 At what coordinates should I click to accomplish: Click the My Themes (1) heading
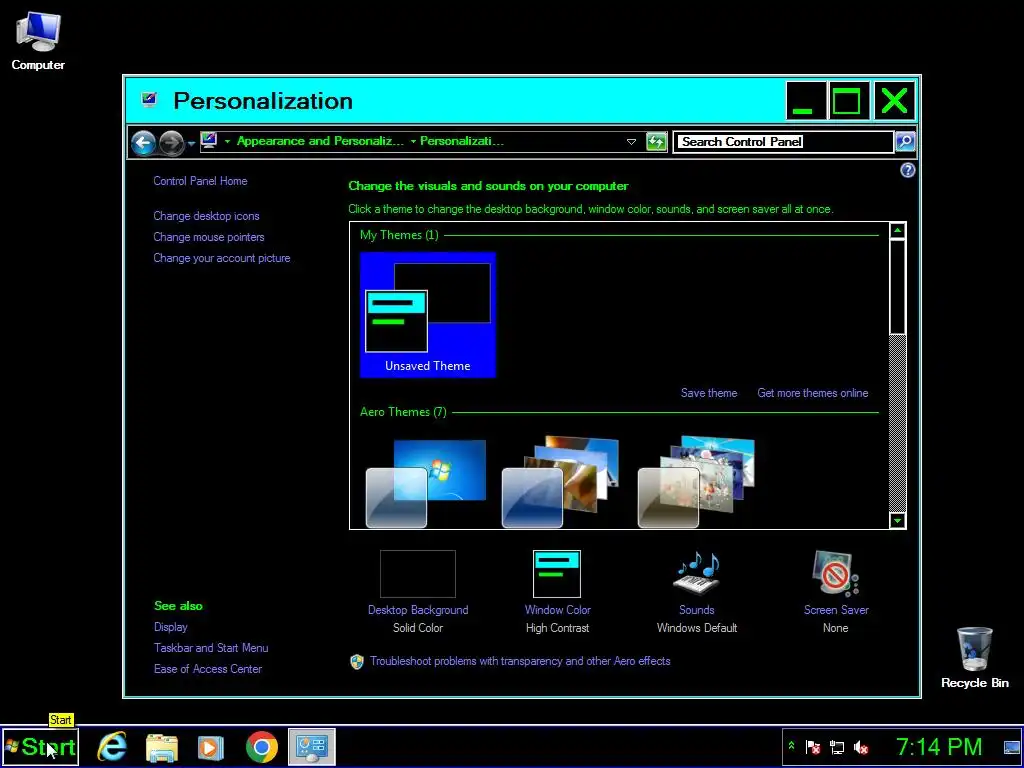coord(399,235)
